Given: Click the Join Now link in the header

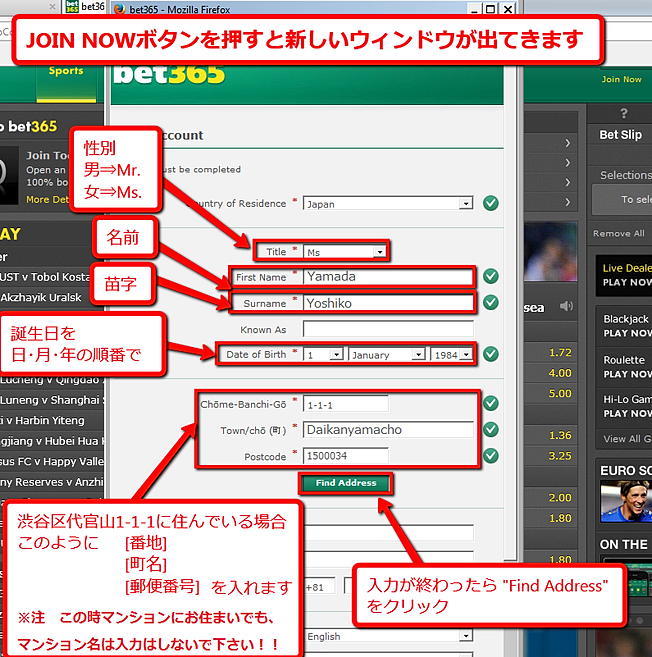Looking at the screenshot, I should point(621,80).
